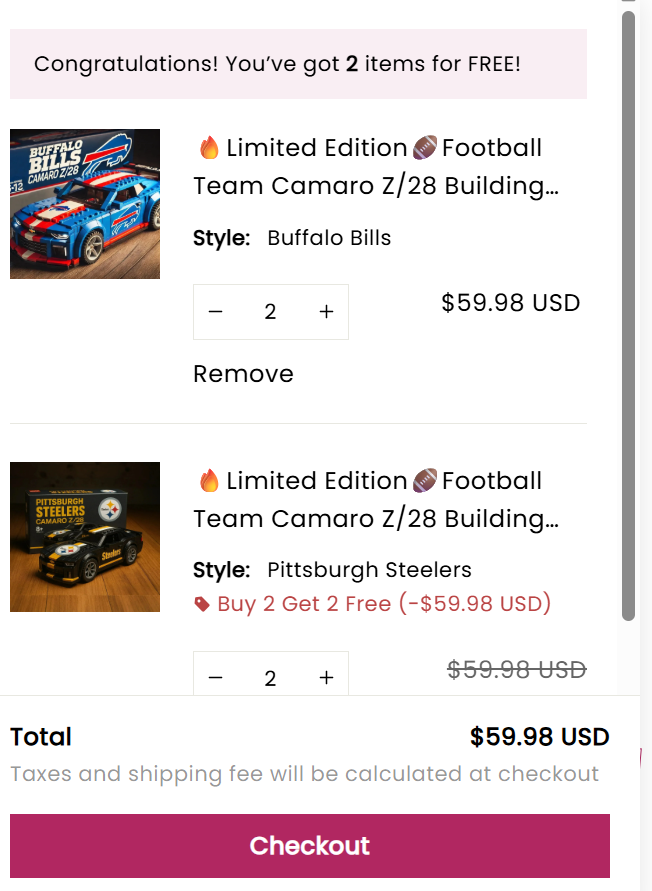Click the fire emoji on Steelers title

tap(209, 481)
